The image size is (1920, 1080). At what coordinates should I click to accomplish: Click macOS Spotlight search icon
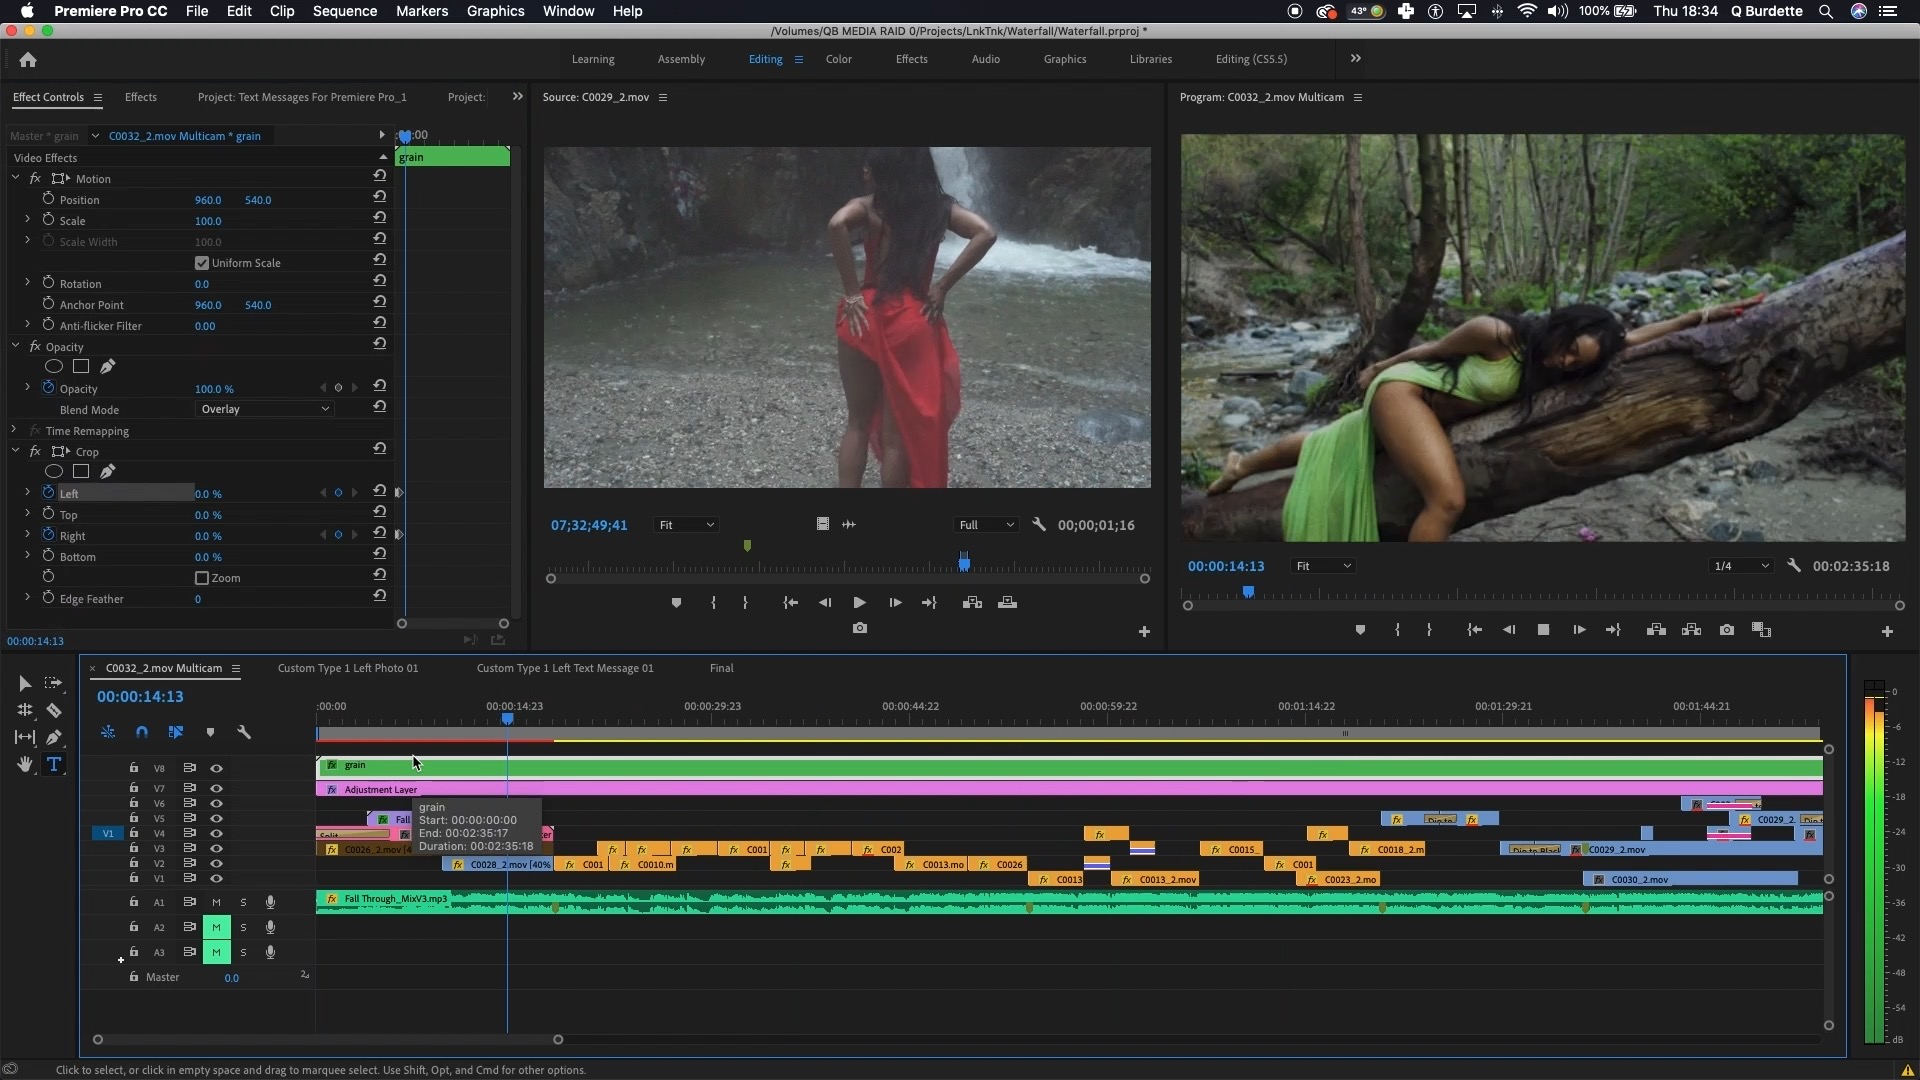1825,11
